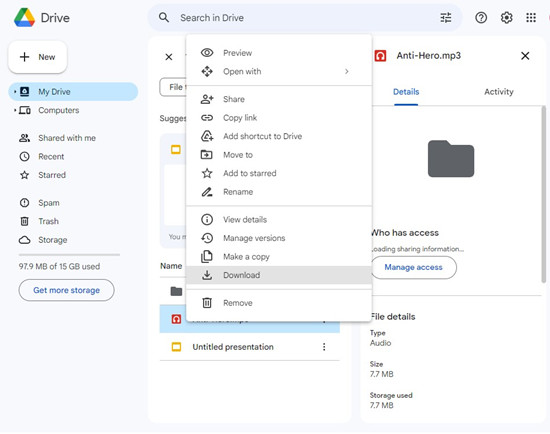Choose Copy link menu item
The image size is (550, 434).
point(279,118)
